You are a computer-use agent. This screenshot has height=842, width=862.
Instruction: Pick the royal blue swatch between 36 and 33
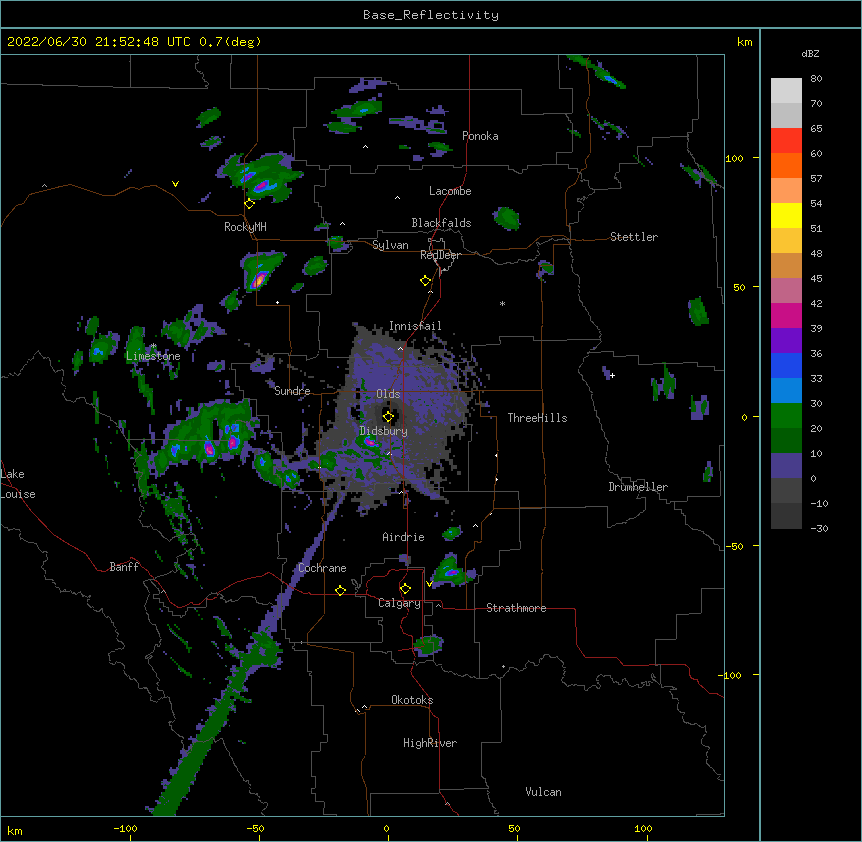786,365
